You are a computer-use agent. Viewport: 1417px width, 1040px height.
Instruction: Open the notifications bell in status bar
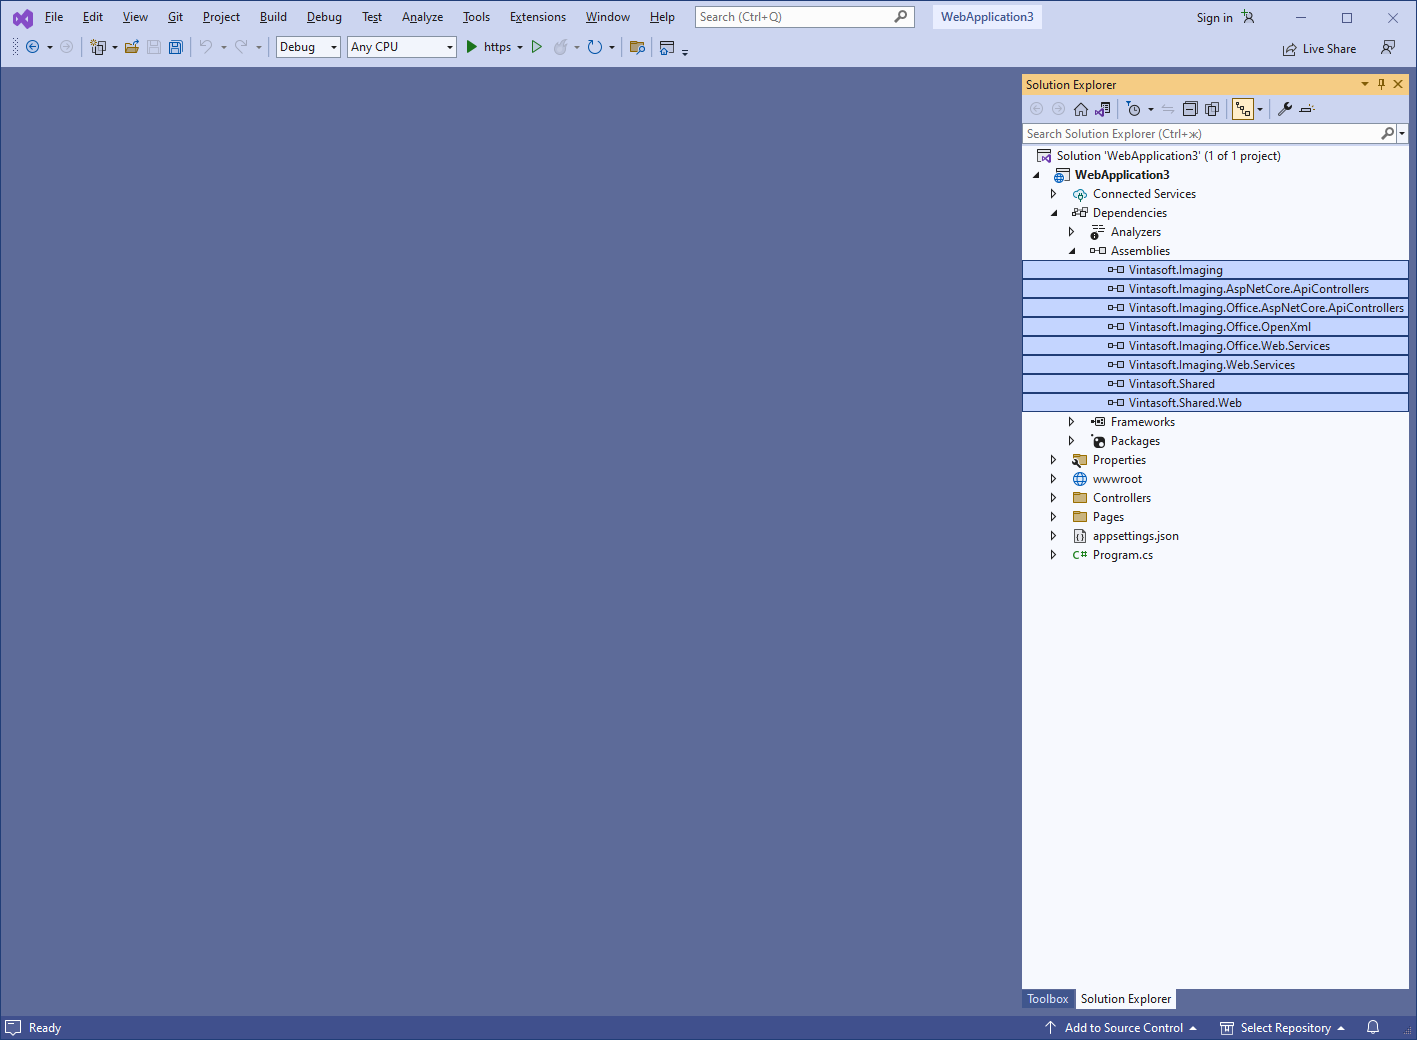coord(1373,1027)
